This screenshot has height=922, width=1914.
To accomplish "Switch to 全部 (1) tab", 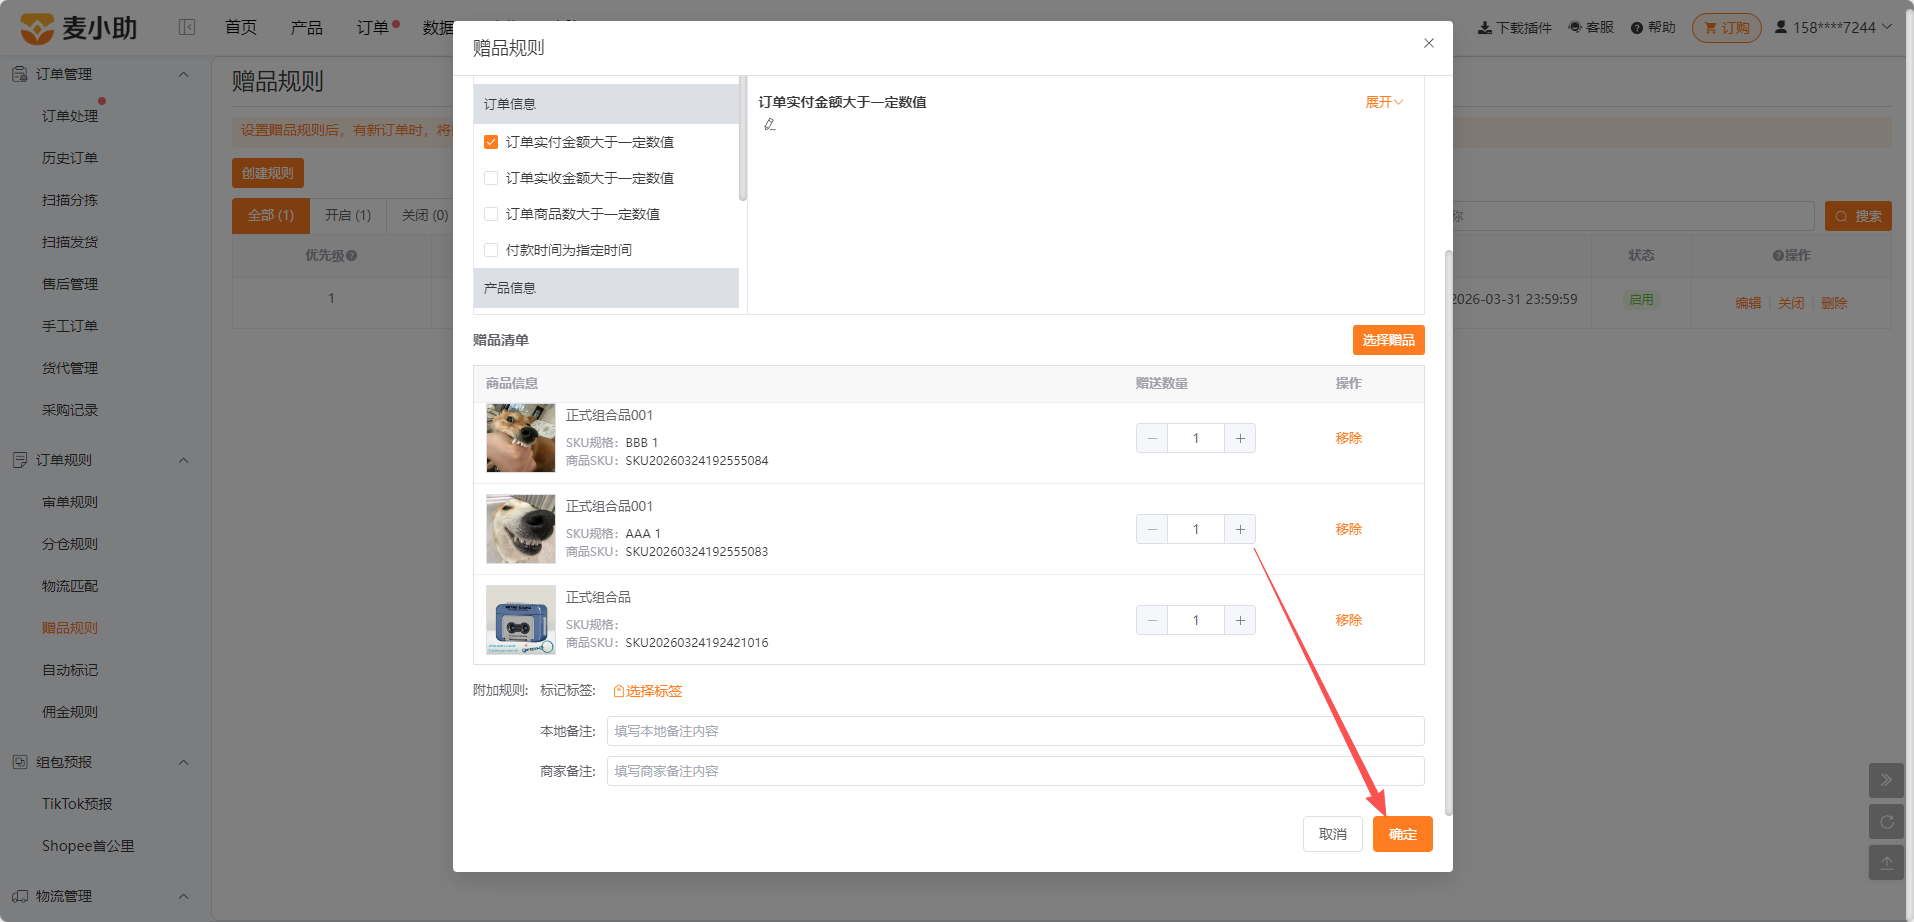I will (x=271, y=215).
